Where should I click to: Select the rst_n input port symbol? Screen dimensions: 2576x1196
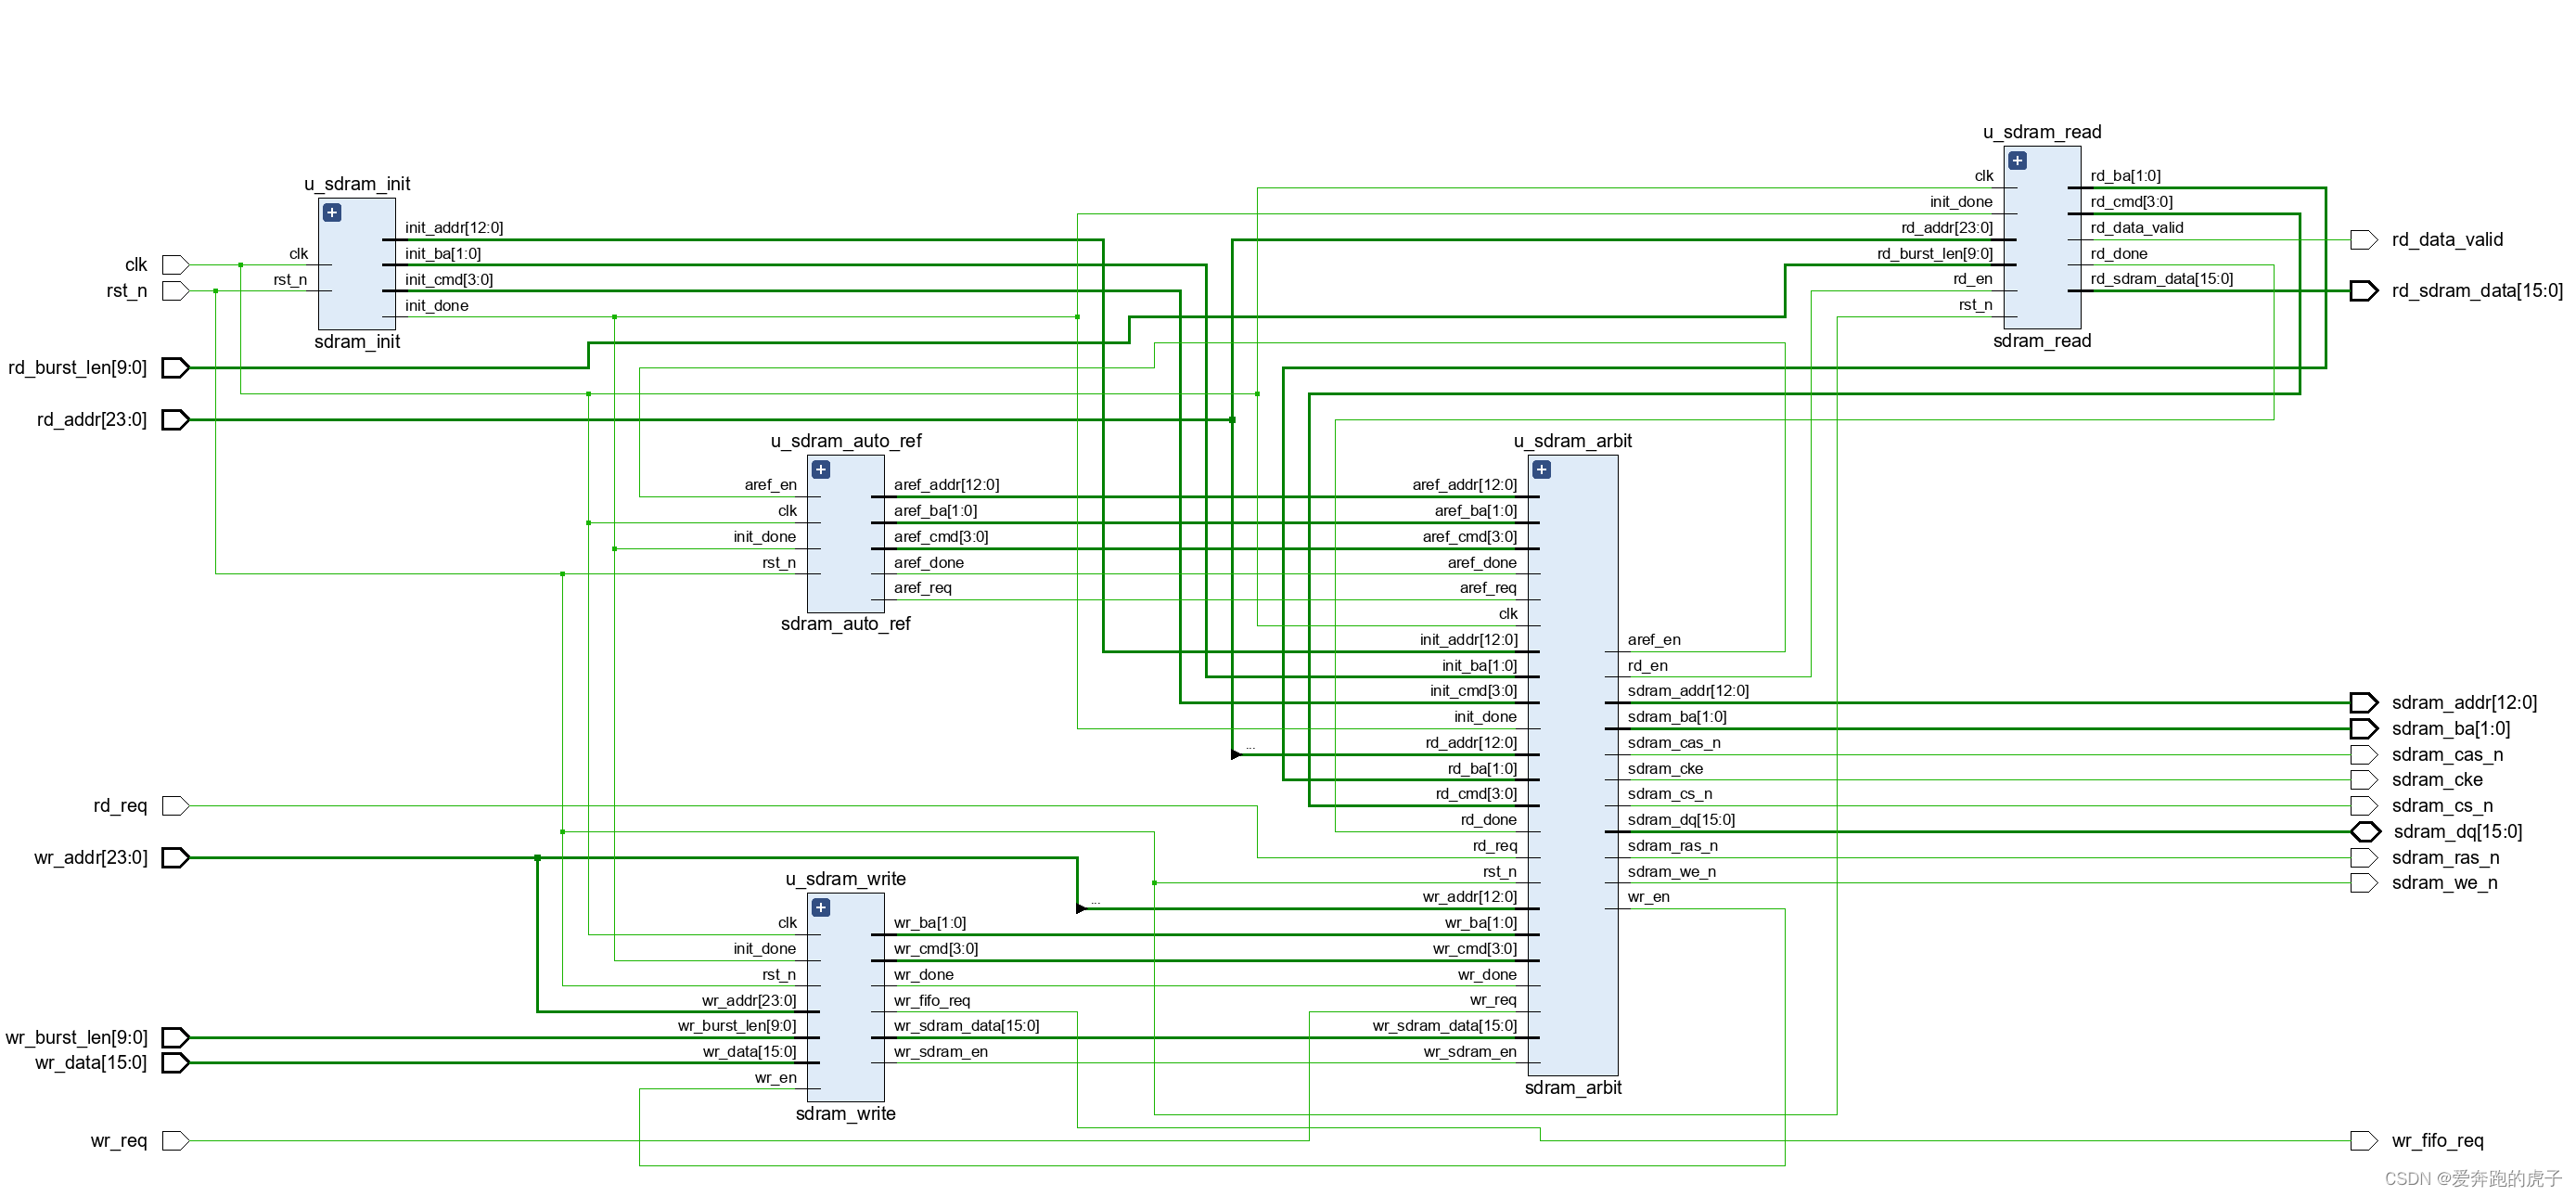176,291
